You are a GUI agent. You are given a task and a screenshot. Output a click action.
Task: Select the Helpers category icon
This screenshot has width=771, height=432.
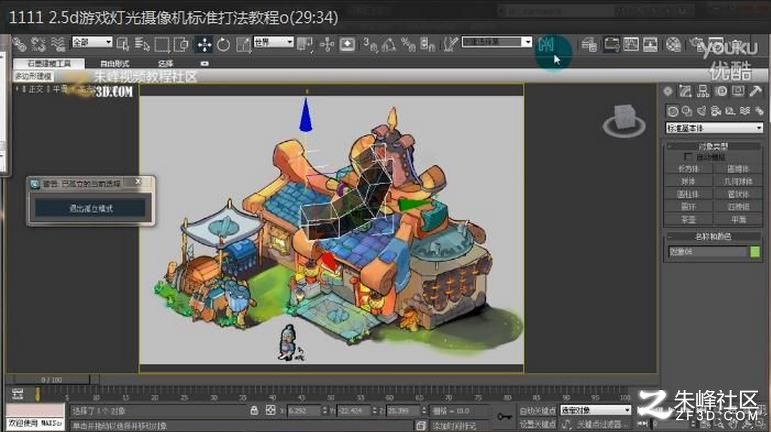730,111
